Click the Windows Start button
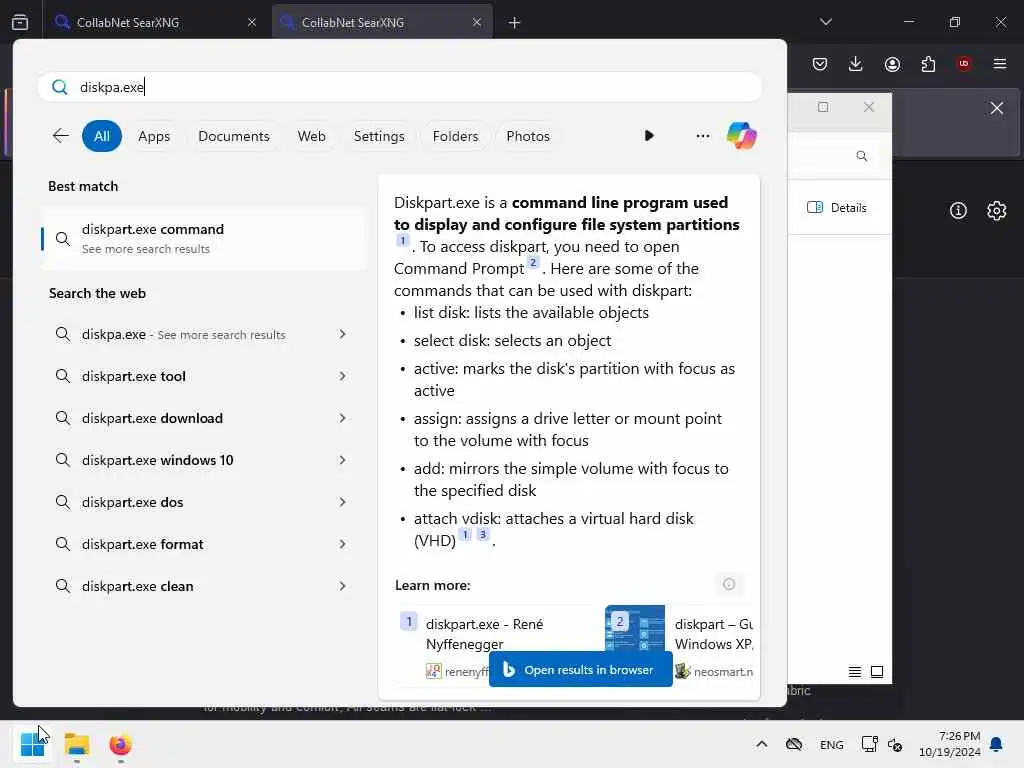The image size is (1024, 768). (x=32, y=744)
